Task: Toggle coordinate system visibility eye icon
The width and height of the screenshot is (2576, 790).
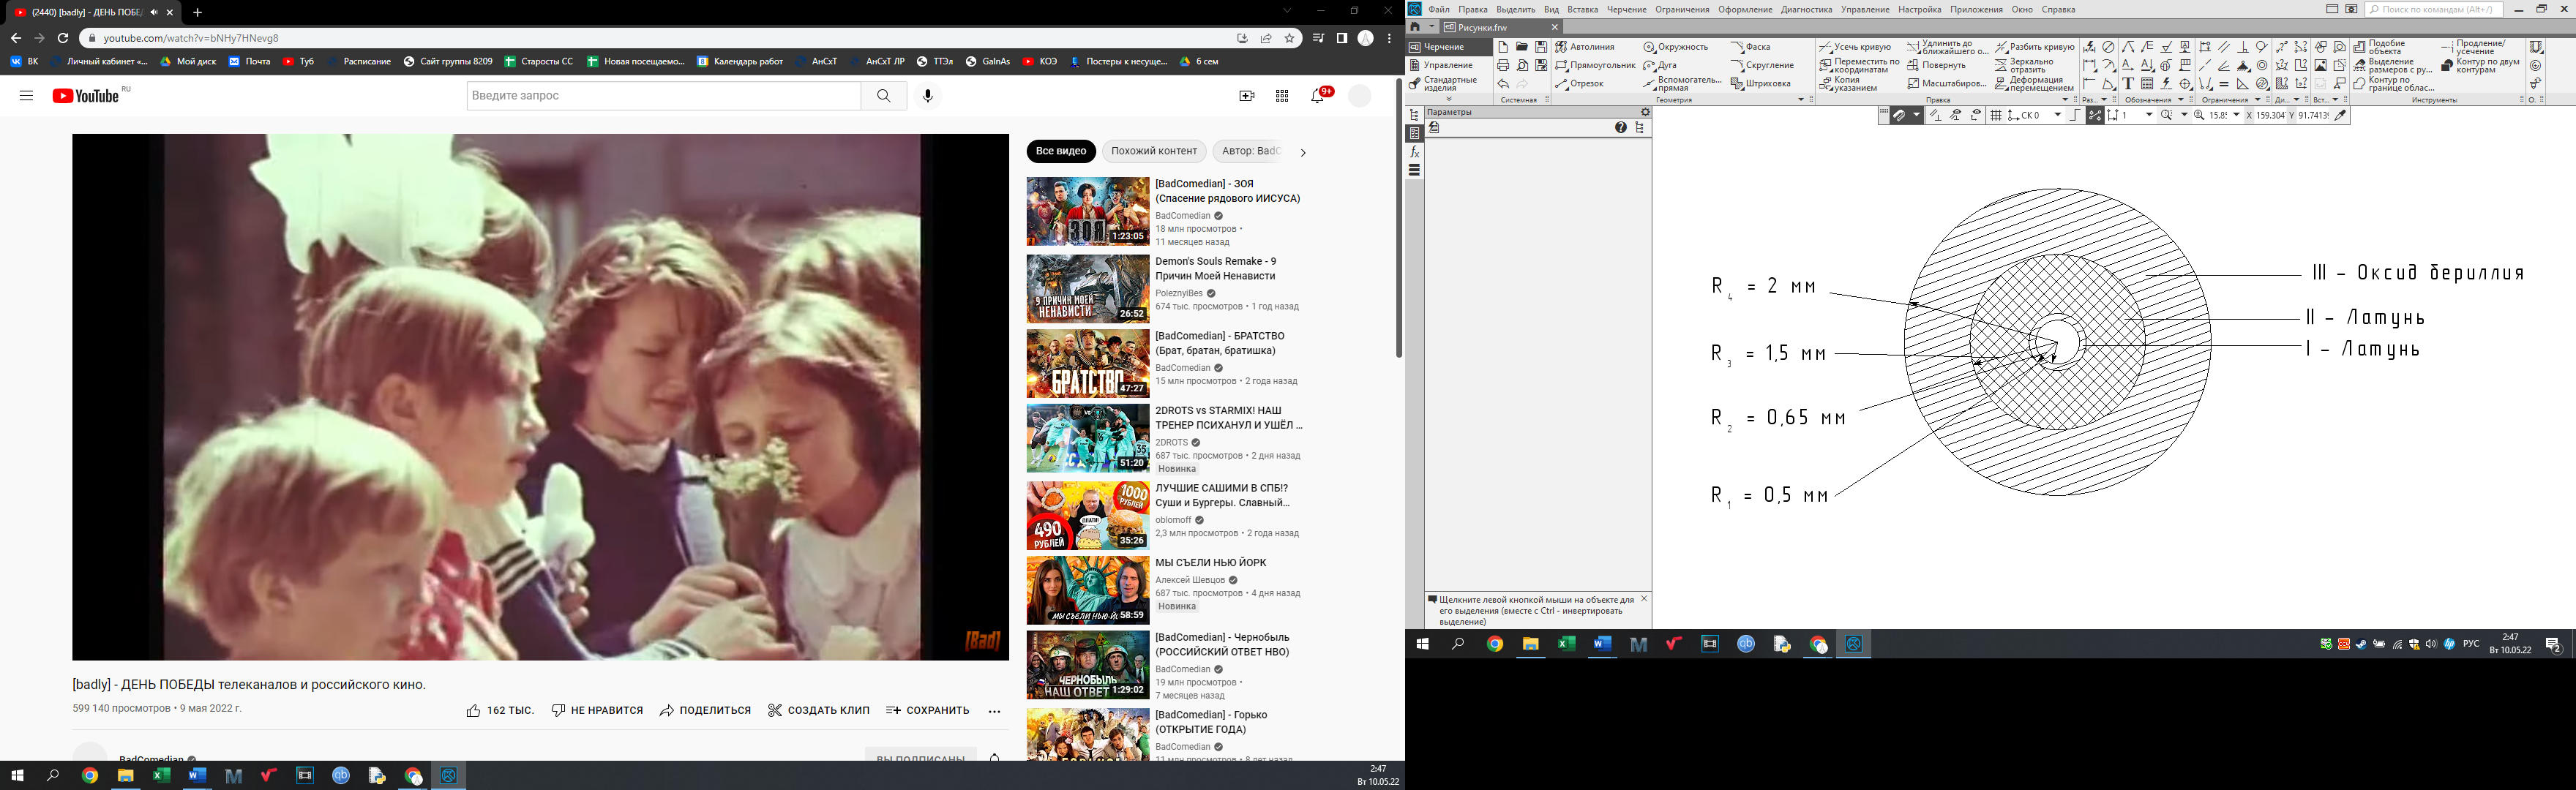Action: click(1976, 116)
